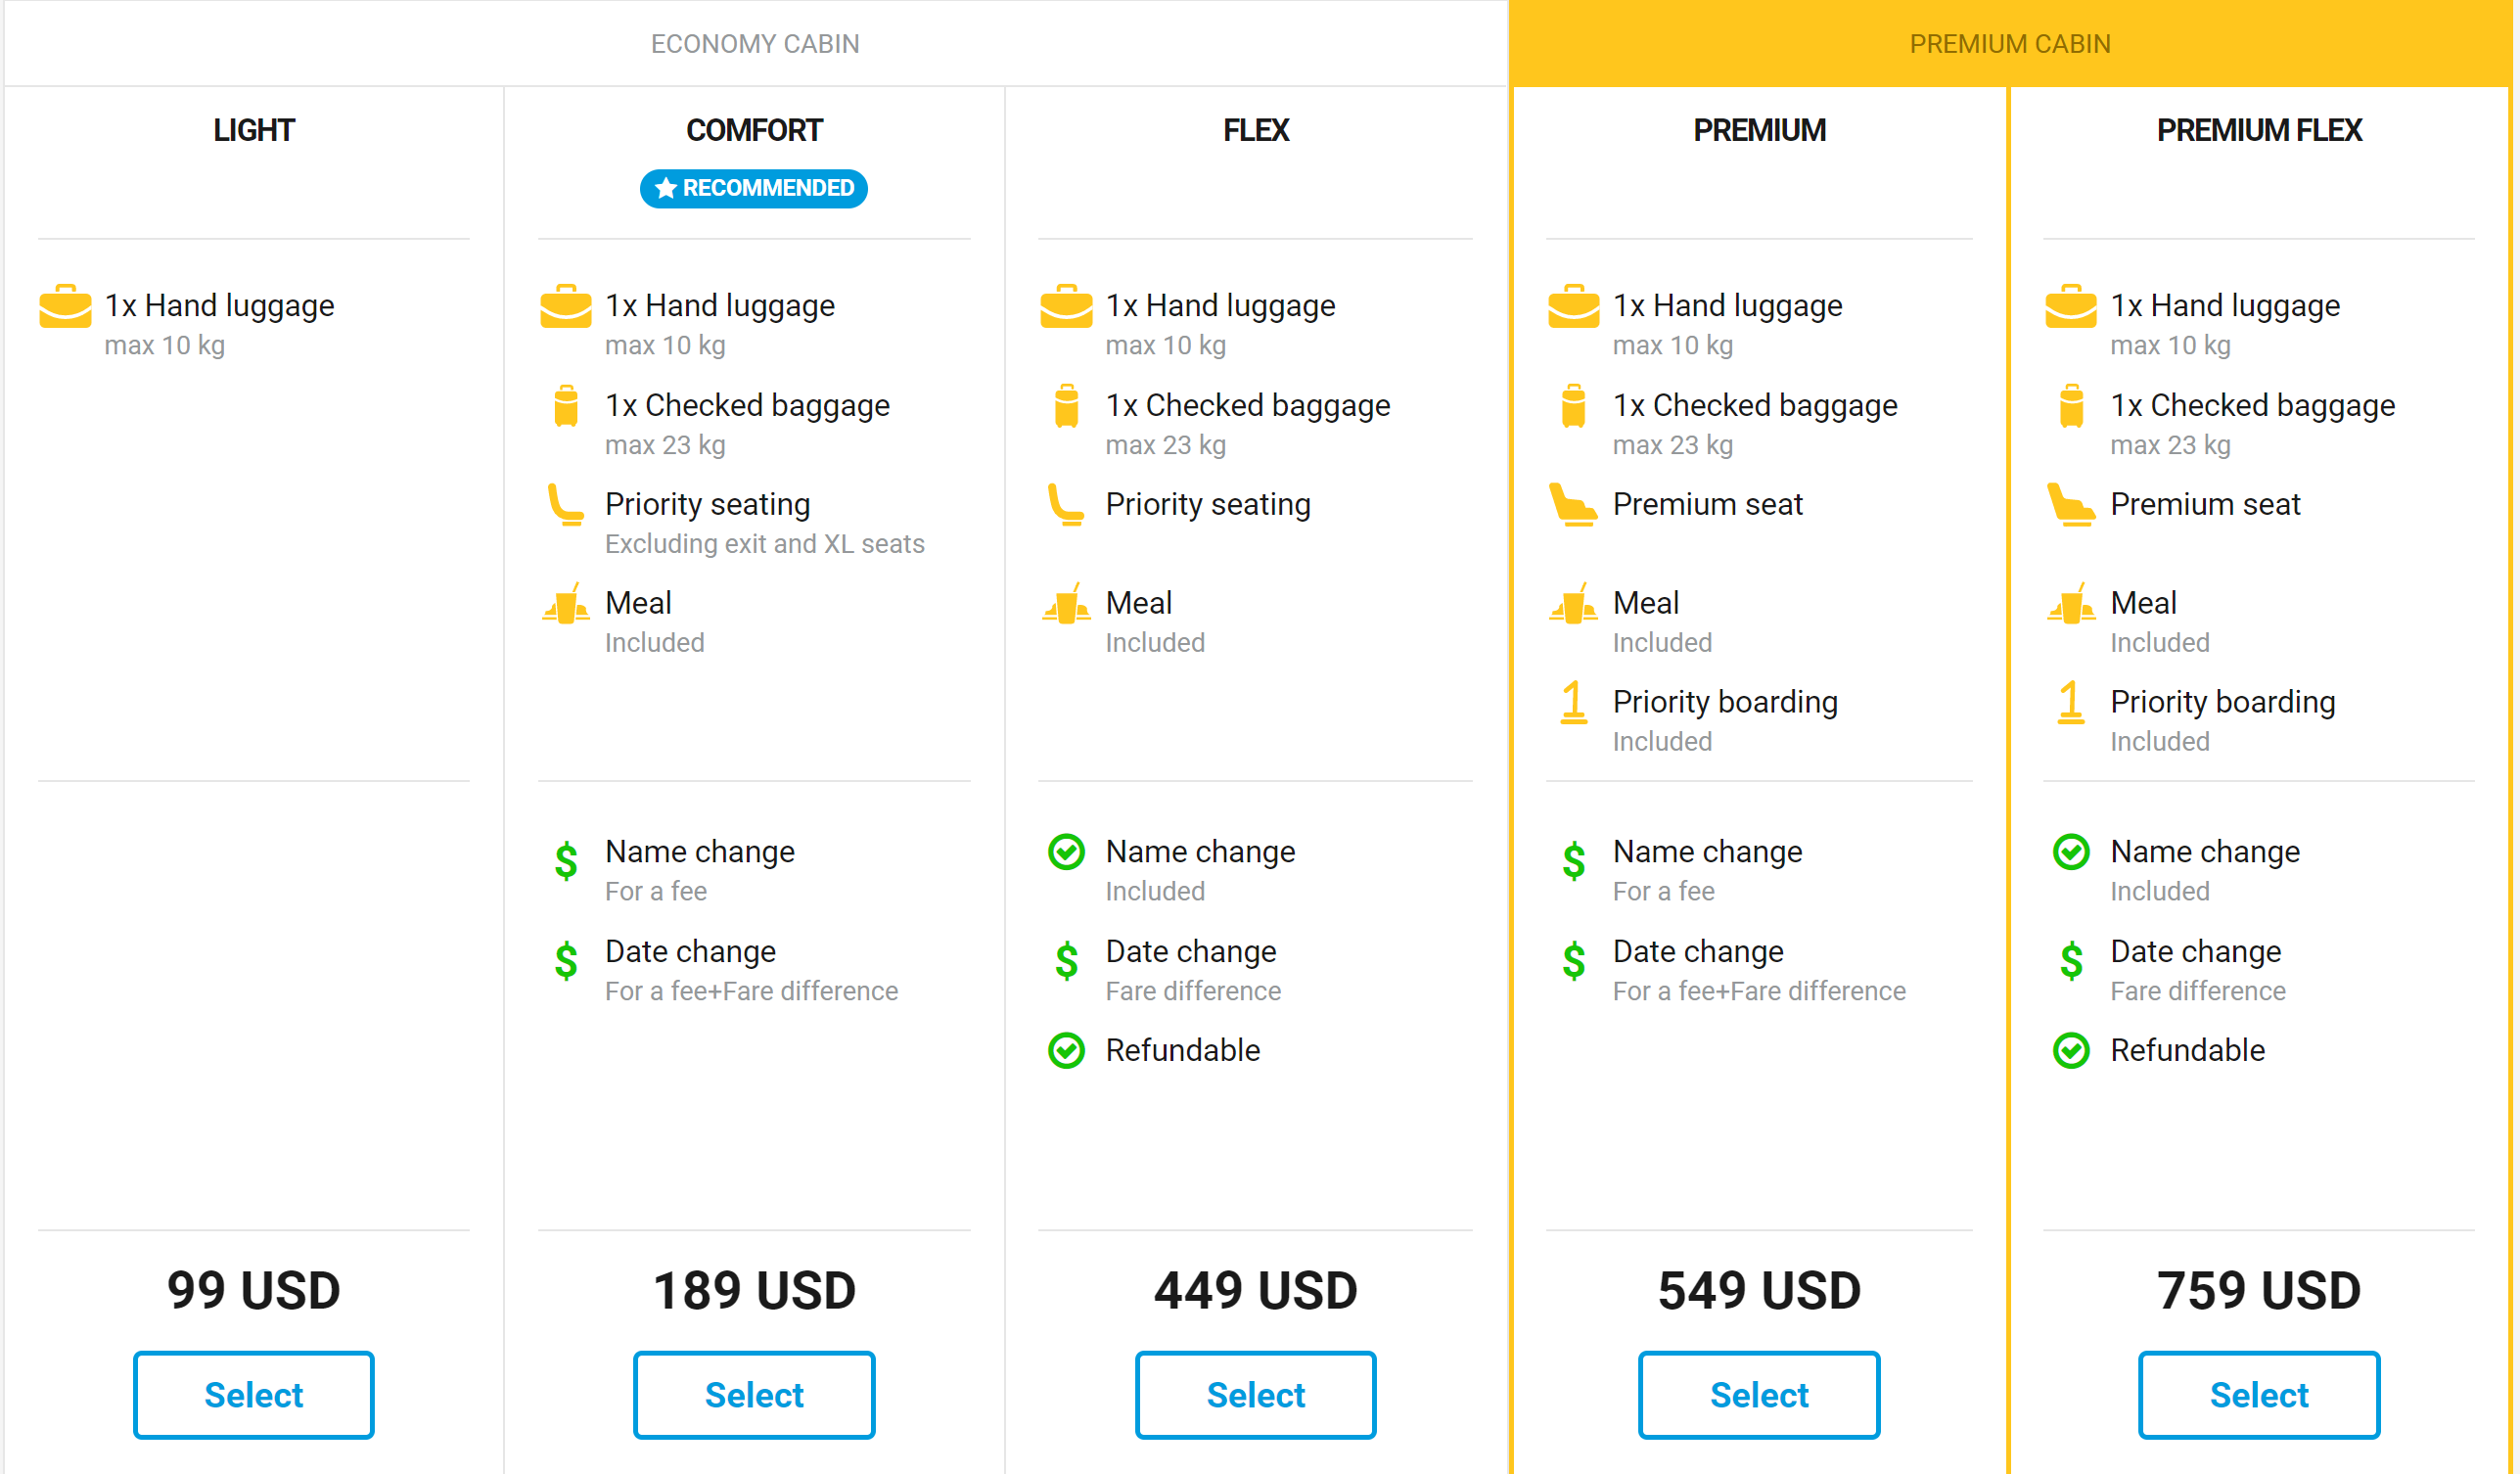
Task: Pick the Premium fare at 549 USD
Action: click(1759, 1395)
